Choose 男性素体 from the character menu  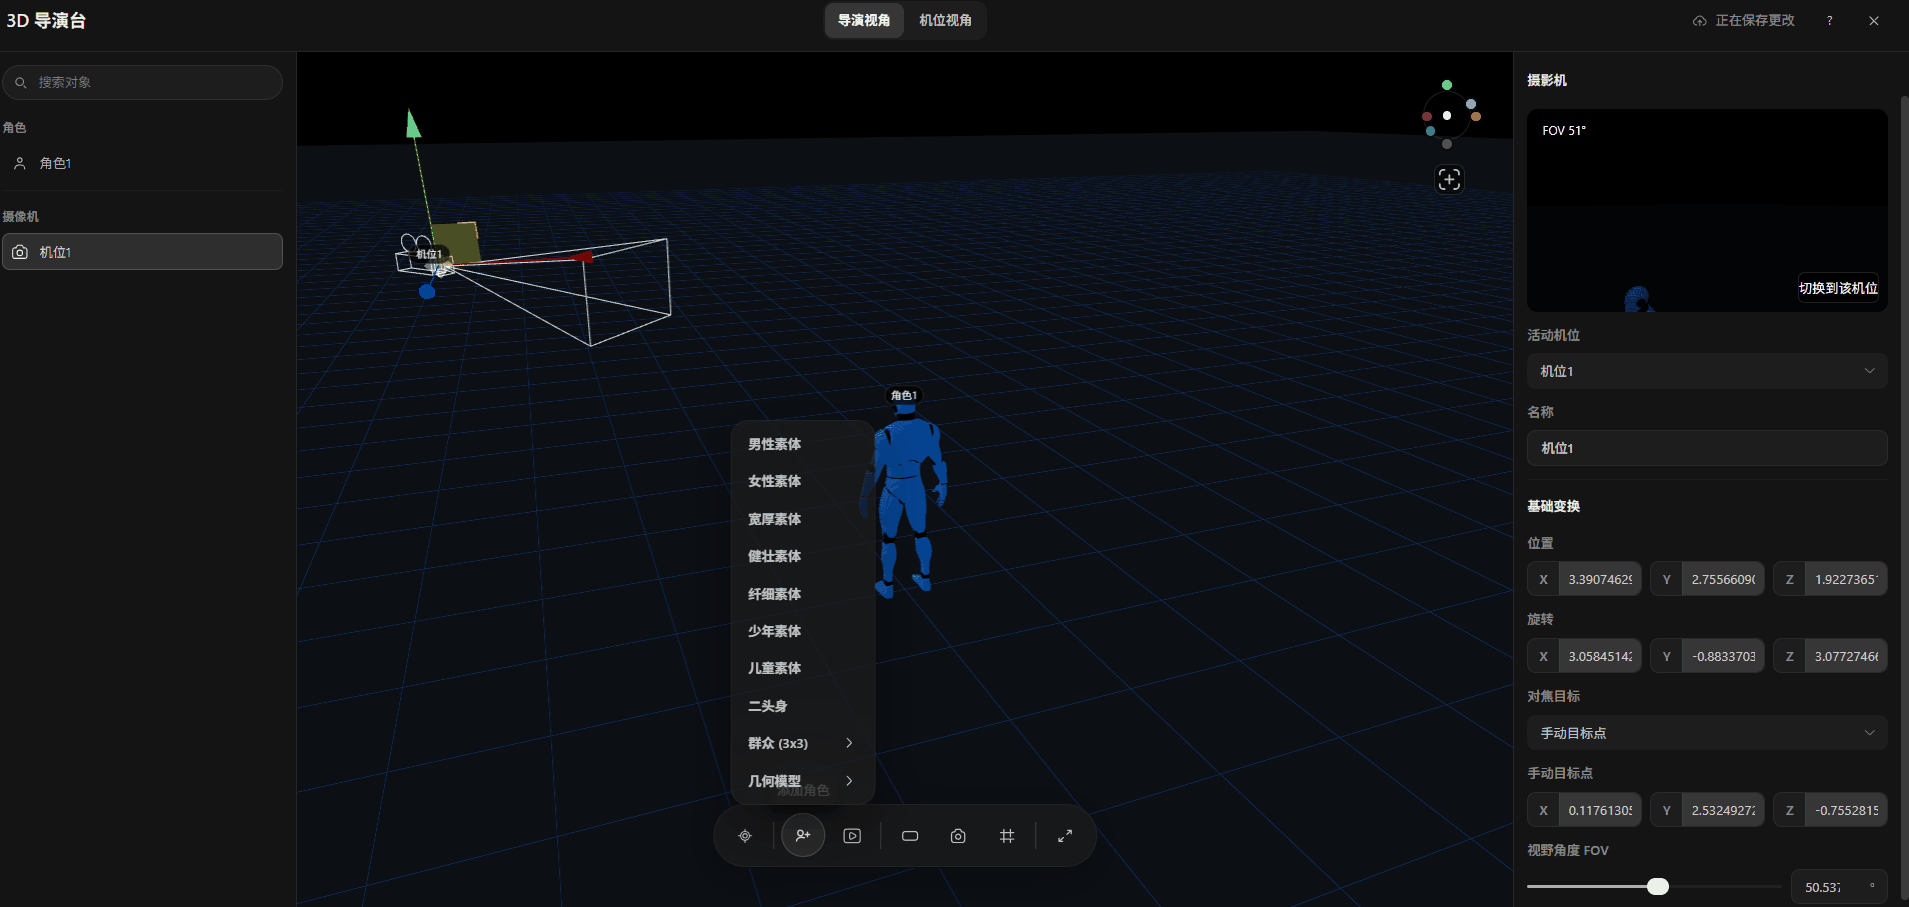coord(803,444)
